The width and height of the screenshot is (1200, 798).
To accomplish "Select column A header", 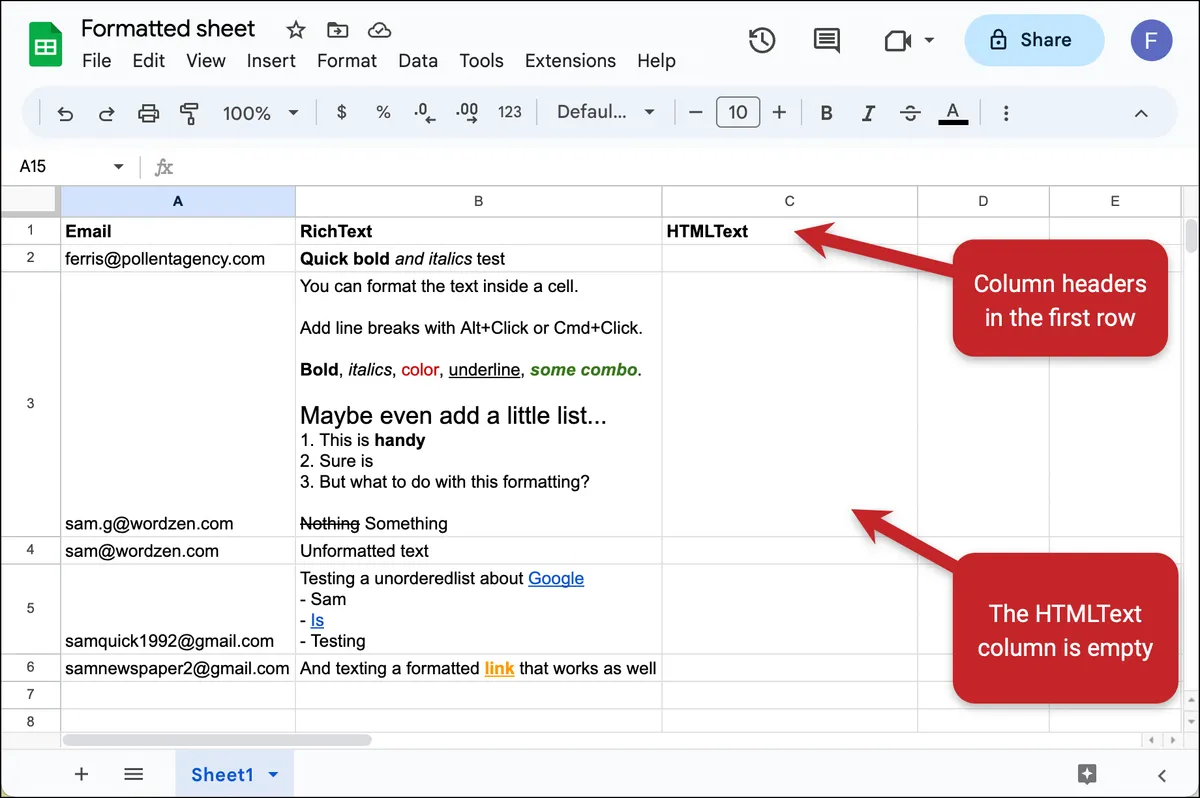I will pyautogui.click(x=178, y=201).
